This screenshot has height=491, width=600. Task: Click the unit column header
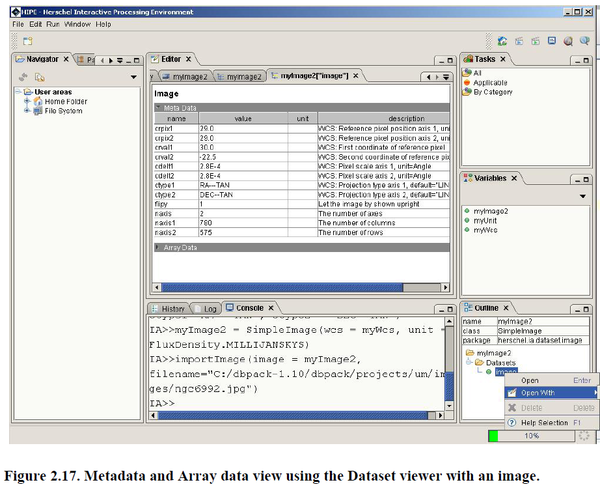[302, 119]
